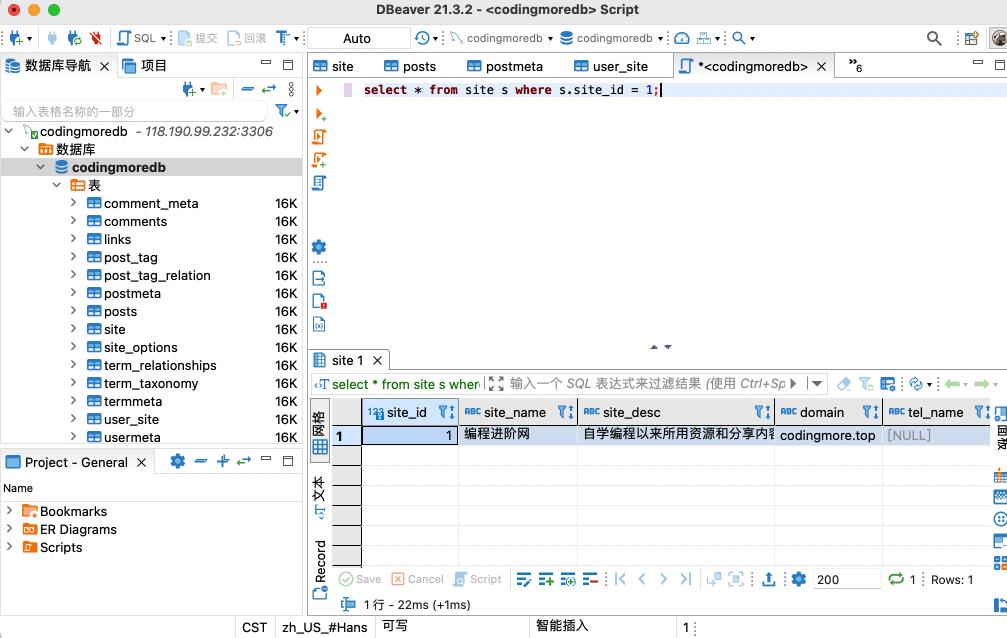Image resolution: width=1007 pixels, height=638 pixels.
Task: Open the Auto transaction mode dropdown
Action: (357, 38)
